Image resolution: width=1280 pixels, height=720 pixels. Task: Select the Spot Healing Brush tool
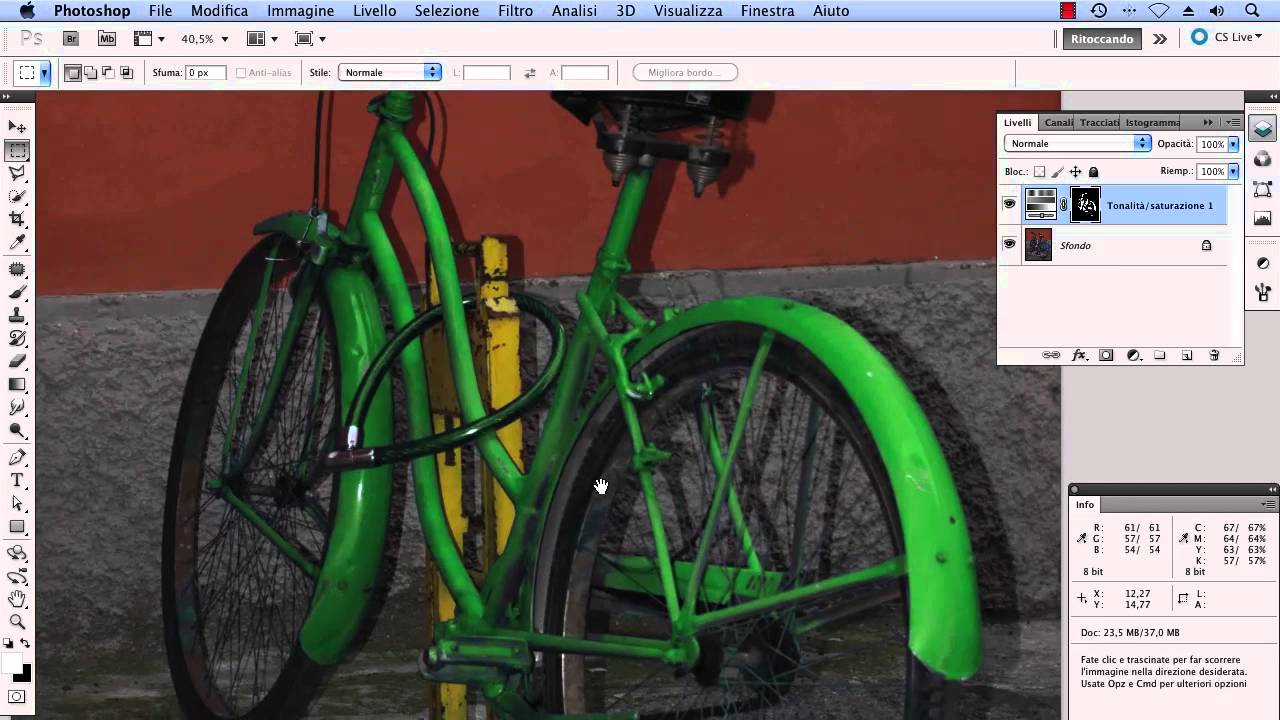click(17, 269)
